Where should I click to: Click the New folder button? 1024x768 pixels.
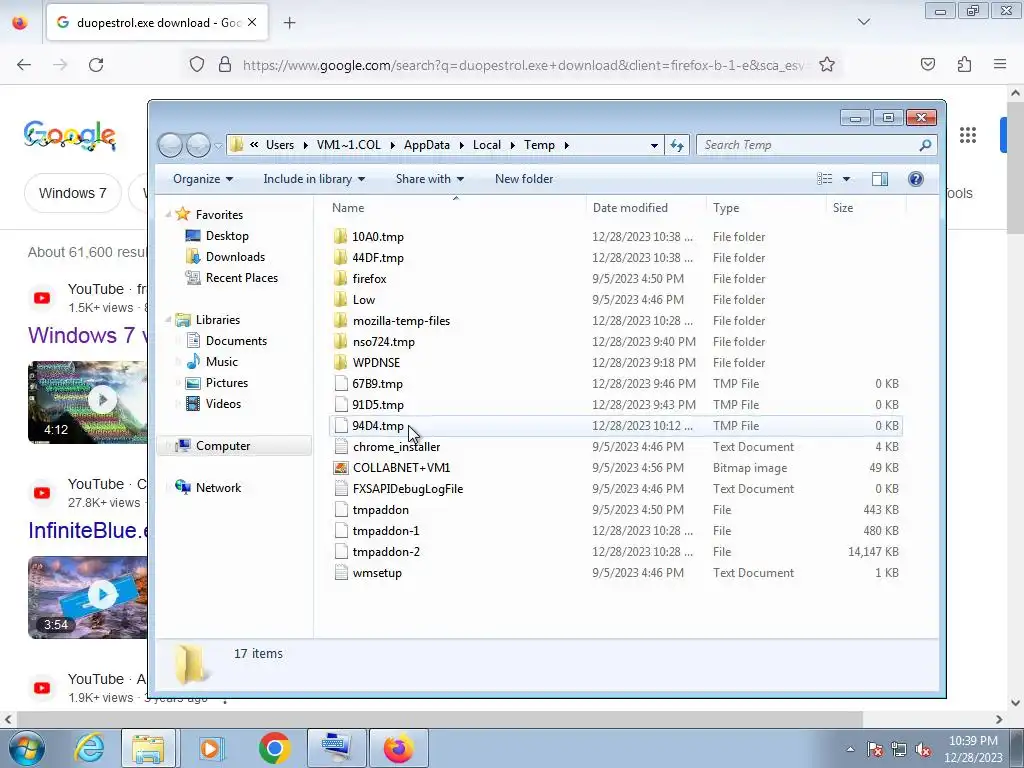524,179
